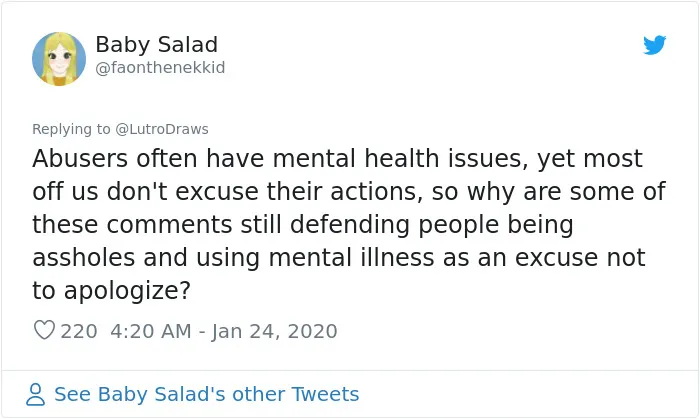The width and height of the screenshot is (700, 419).
Task: Open the Baby Salad display name
Action: point(157,45)
